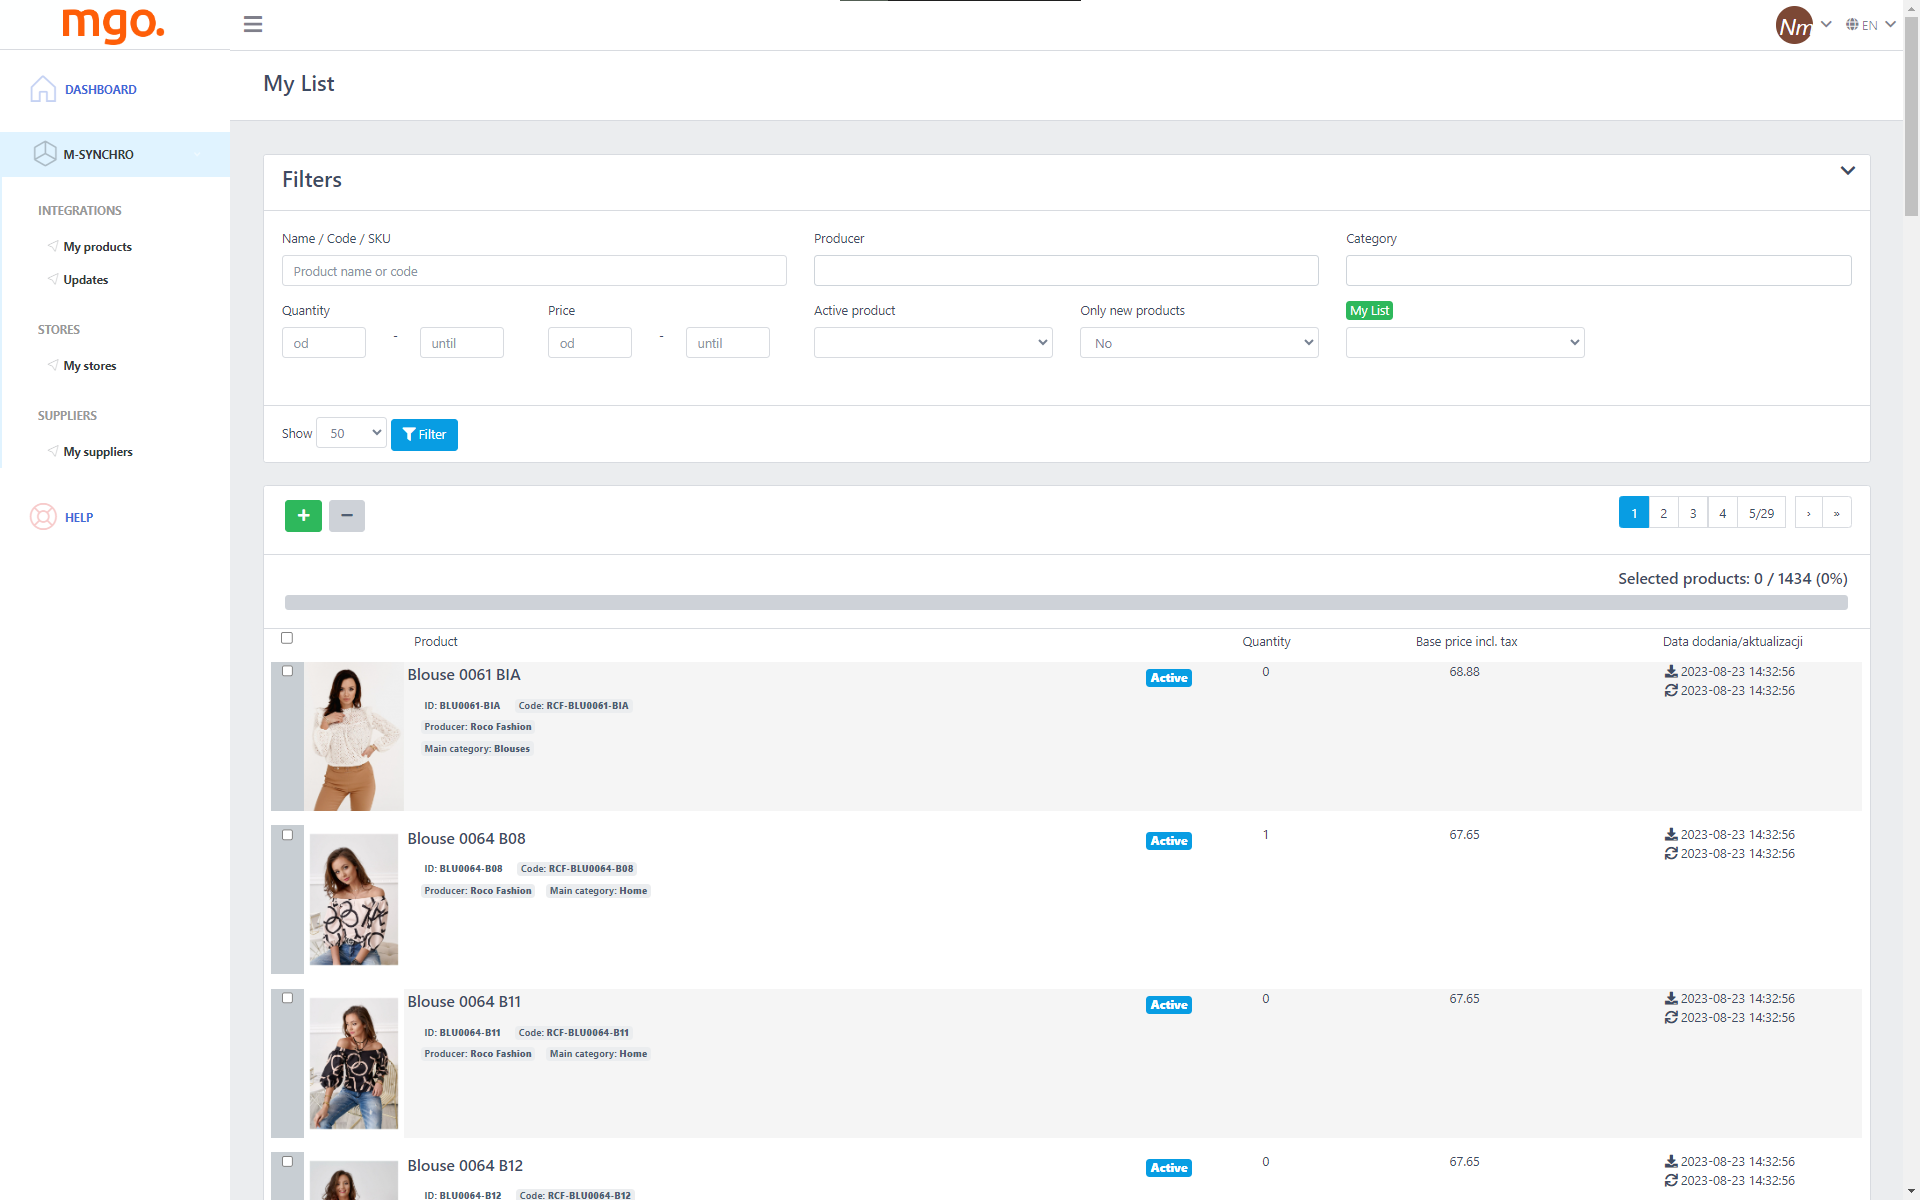1920x1200 pixels.
Task: Focus the Category input field
Action: tap(1598, 271)
